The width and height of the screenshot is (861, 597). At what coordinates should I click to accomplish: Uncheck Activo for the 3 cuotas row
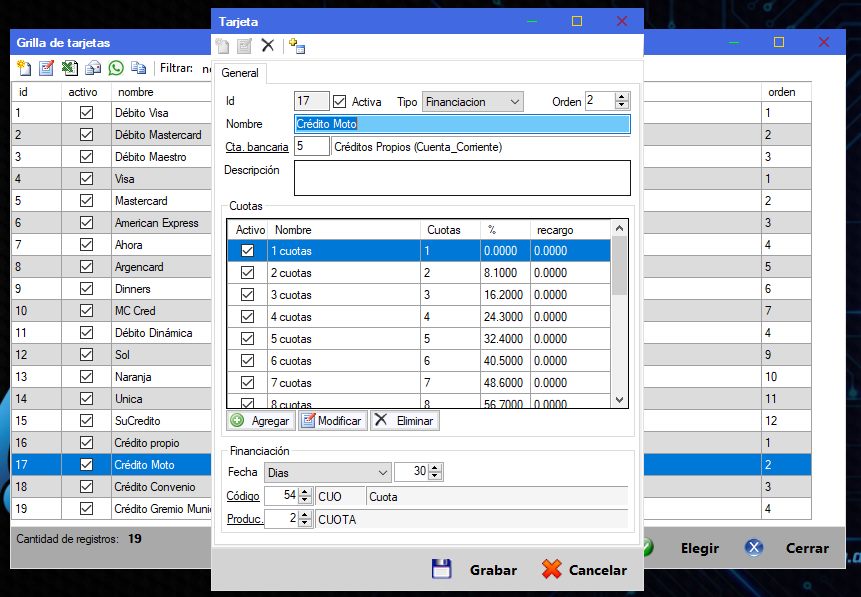pyautogui.click(x=248, y=295)
